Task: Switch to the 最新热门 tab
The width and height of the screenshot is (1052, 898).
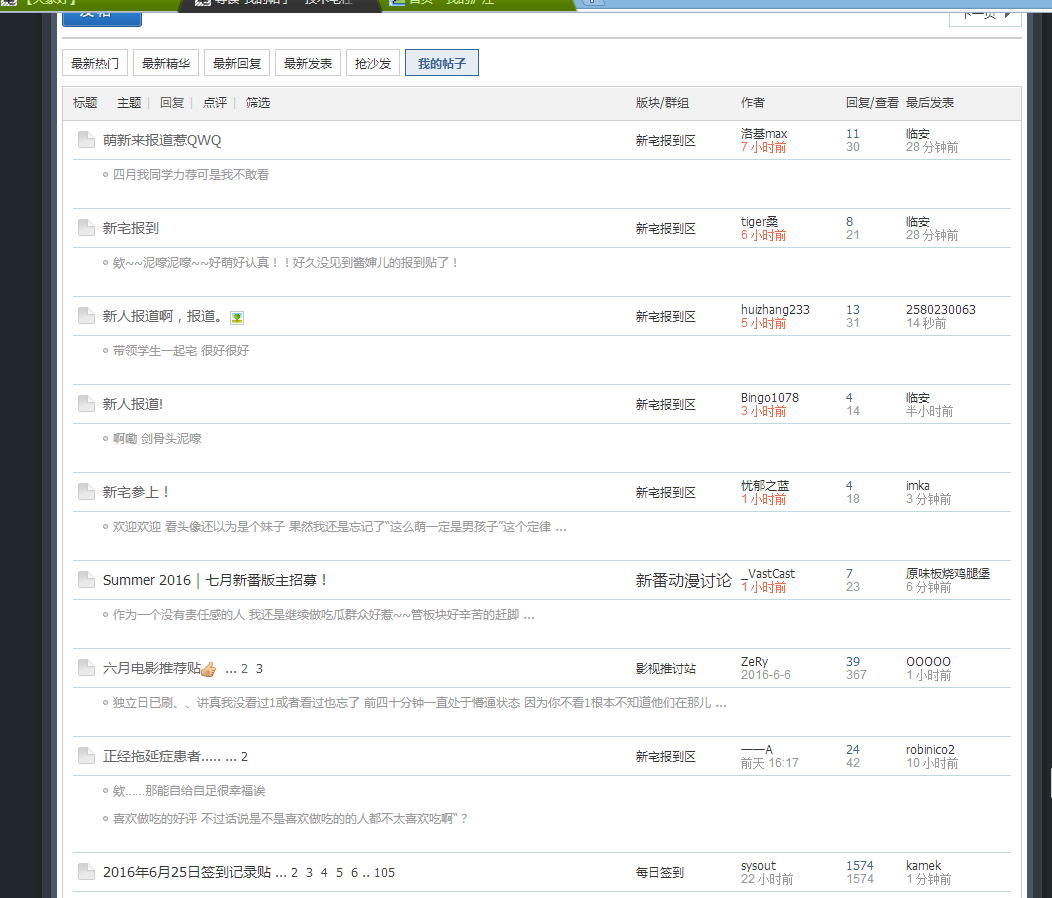Action: click(95, 63)
